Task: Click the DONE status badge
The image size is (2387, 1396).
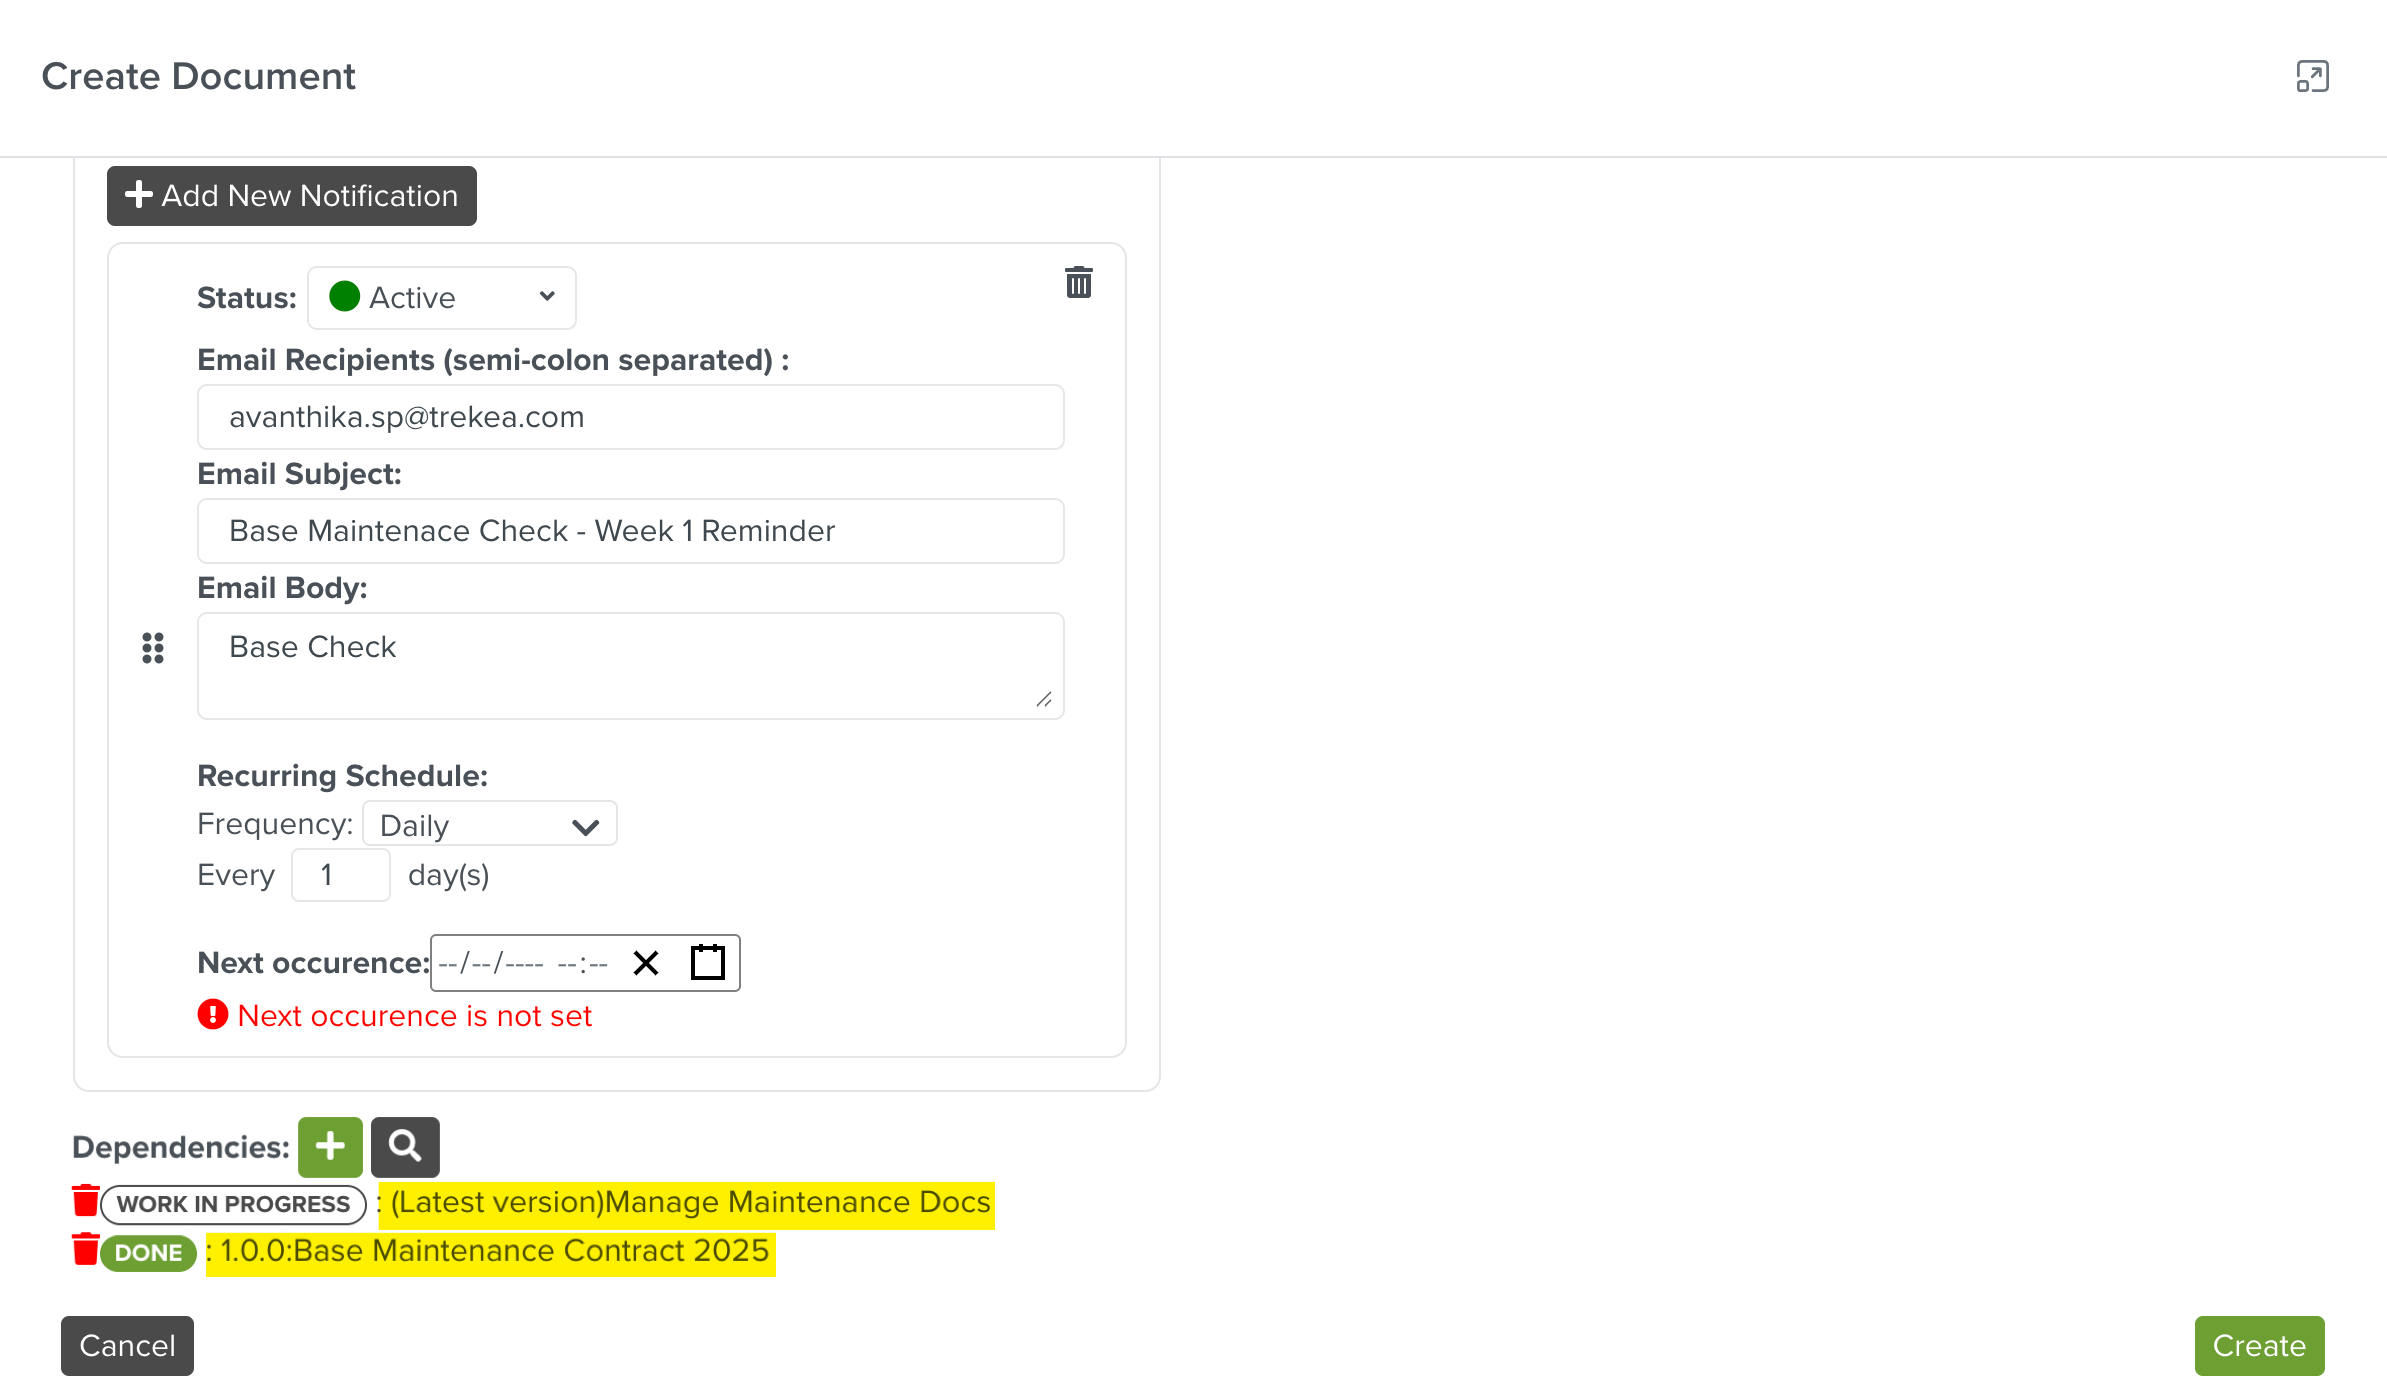Action: (x=149, y=1253)
